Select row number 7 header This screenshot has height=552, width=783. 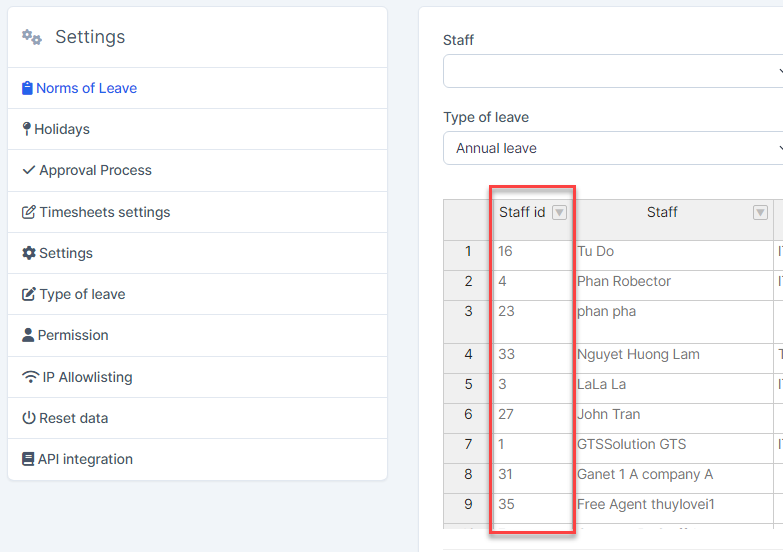click(468, 444)
